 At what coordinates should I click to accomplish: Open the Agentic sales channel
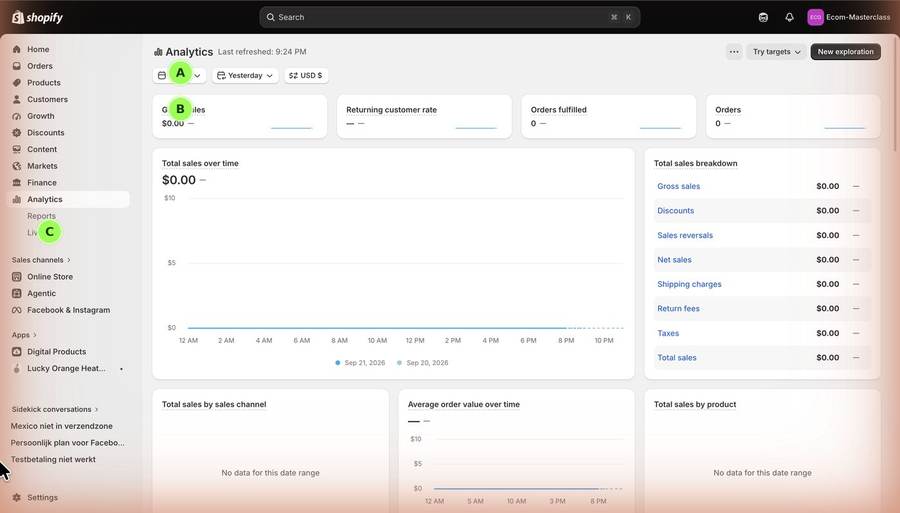[x=41, y=293]
